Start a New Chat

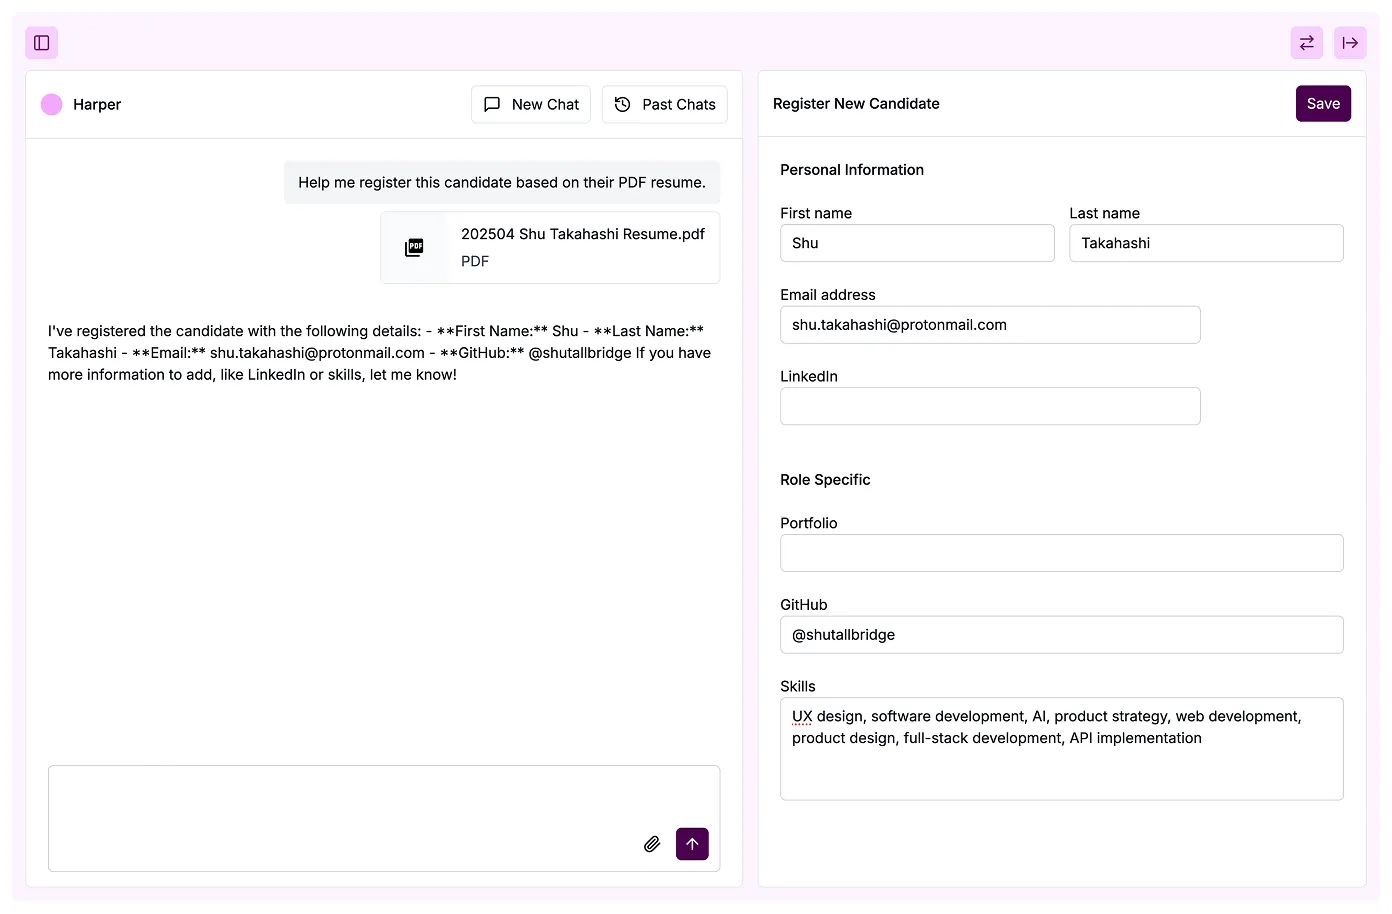coord(531,104)
